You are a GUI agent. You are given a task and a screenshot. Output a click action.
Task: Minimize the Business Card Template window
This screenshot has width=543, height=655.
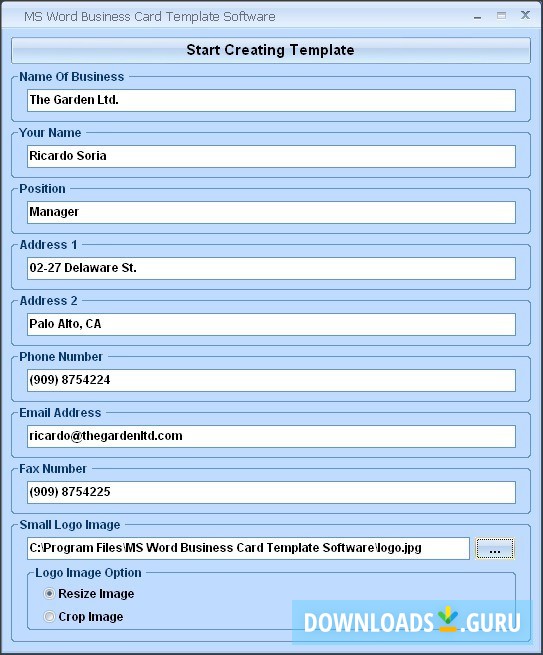click(477, 17)
